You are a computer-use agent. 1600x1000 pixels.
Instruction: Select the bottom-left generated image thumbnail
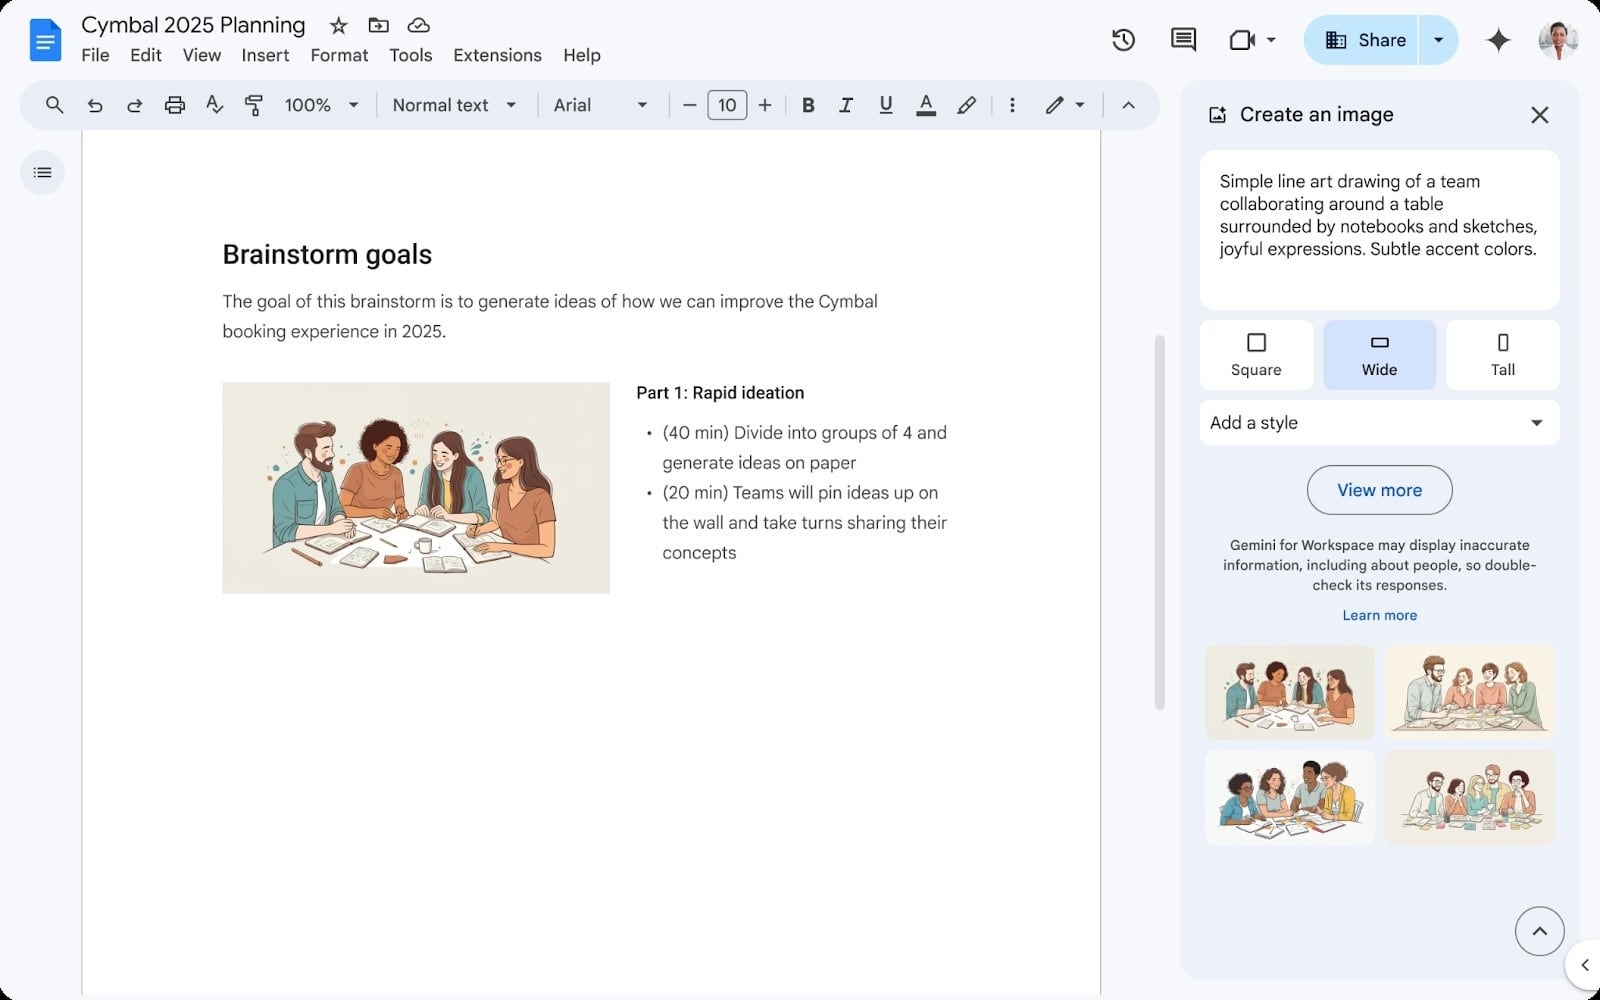tap(1289, 797)
